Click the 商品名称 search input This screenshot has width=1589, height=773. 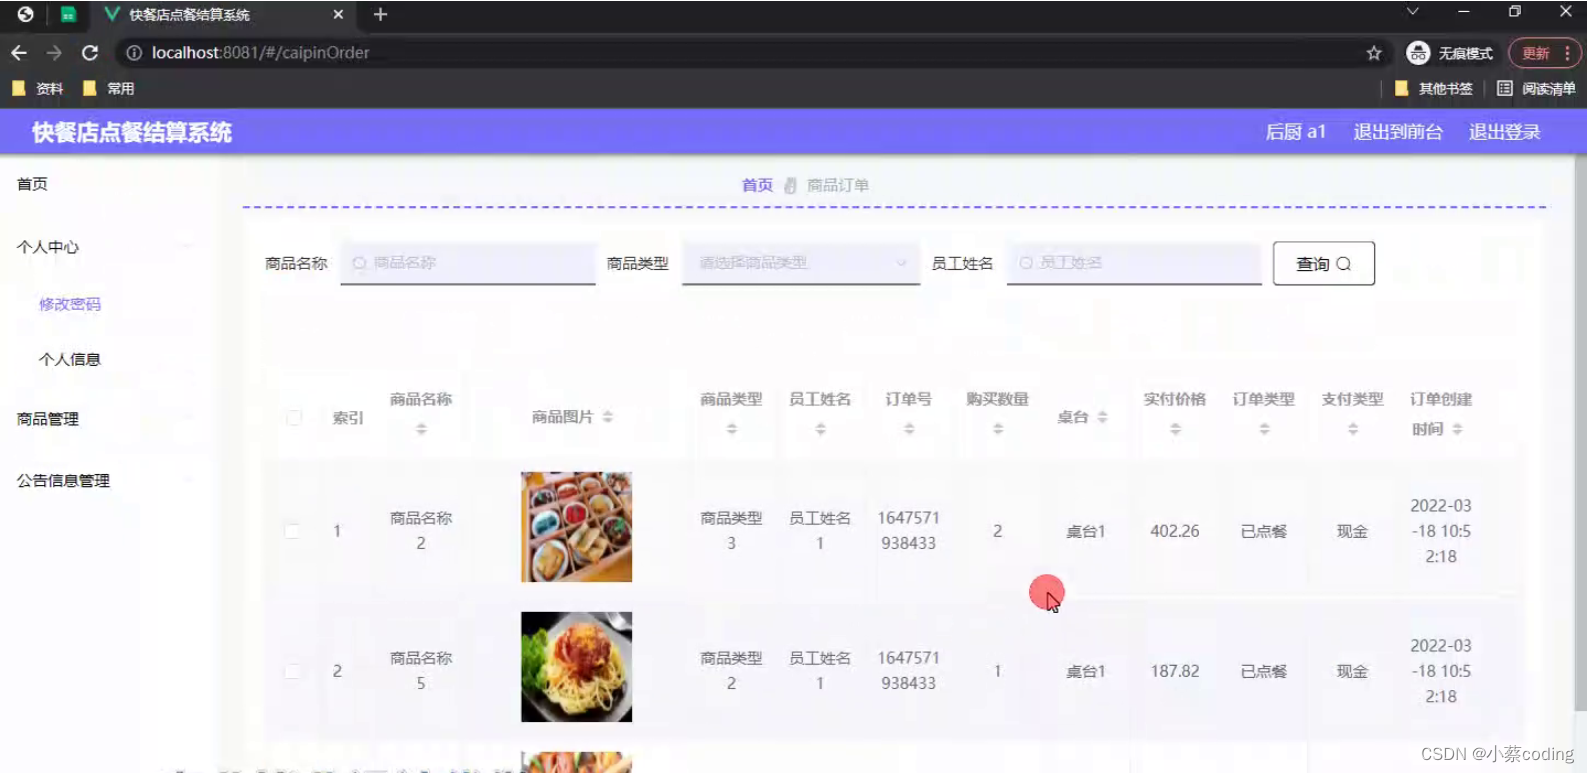[468, 263]
